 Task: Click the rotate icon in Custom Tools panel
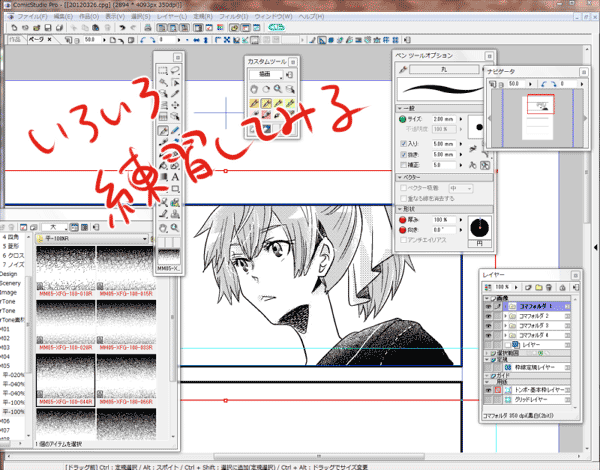click(266, 90)
